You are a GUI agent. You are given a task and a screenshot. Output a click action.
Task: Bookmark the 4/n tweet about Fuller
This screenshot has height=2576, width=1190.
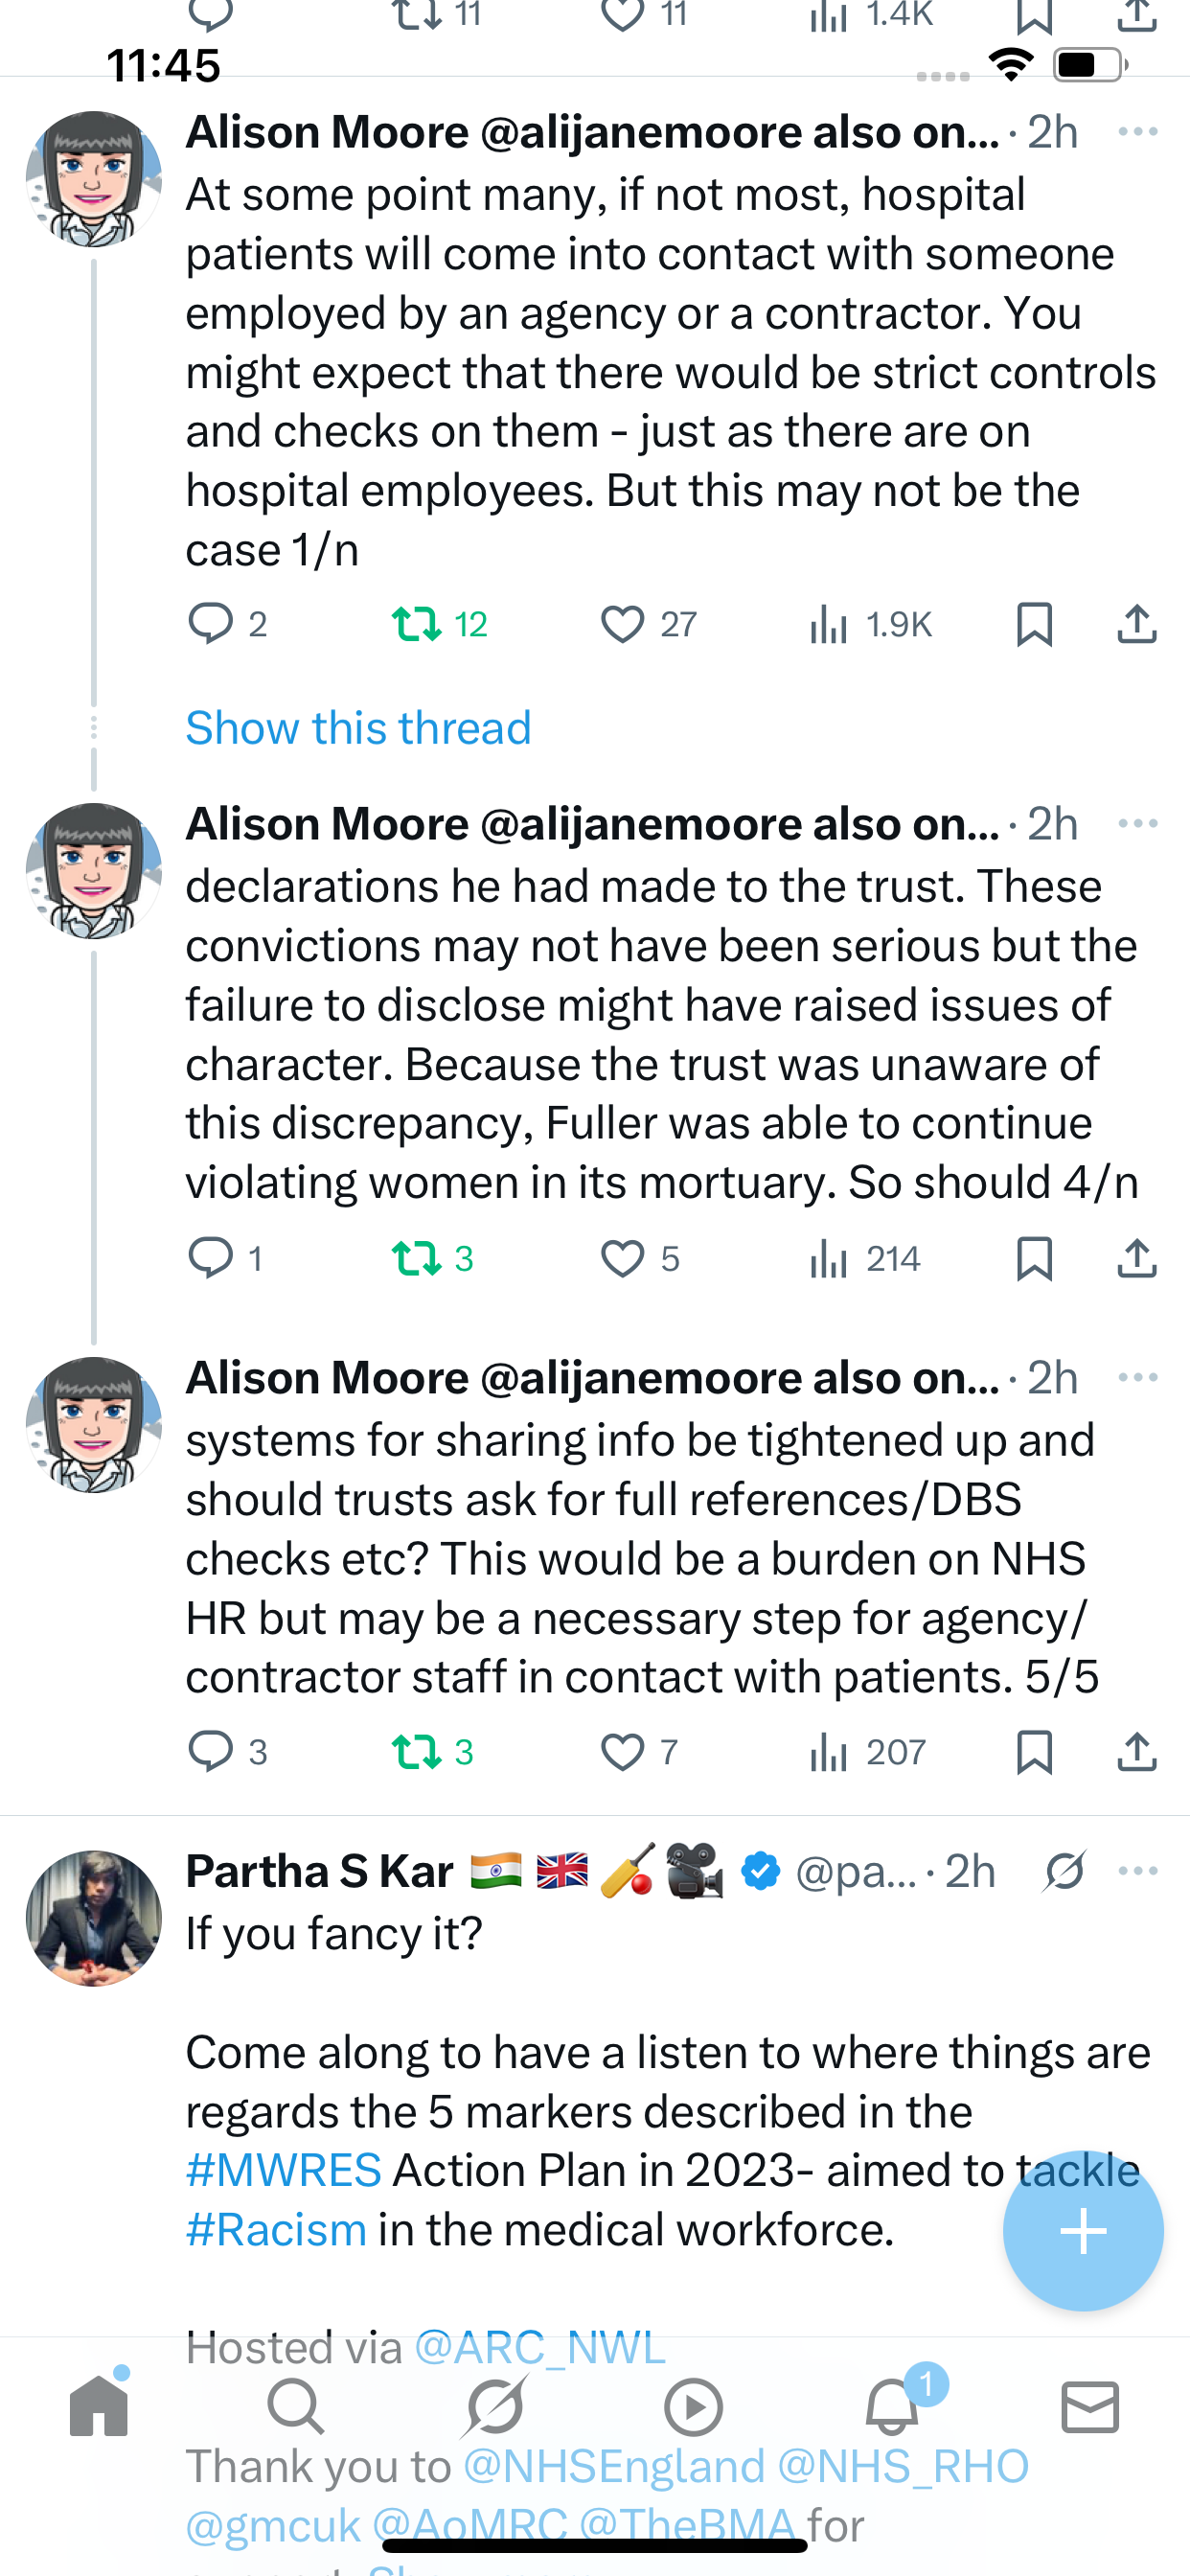coord(1034,1257)
